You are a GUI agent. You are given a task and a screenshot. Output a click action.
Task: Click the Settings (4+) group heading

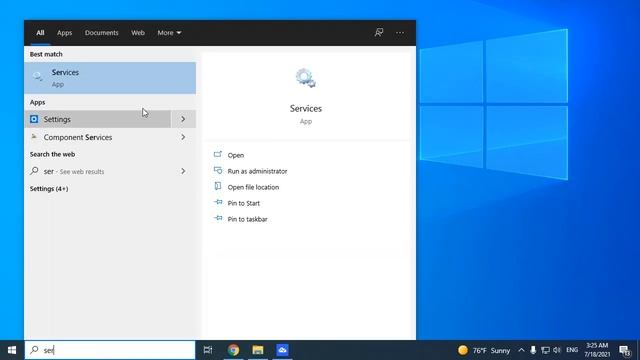(x=49, y=189)
